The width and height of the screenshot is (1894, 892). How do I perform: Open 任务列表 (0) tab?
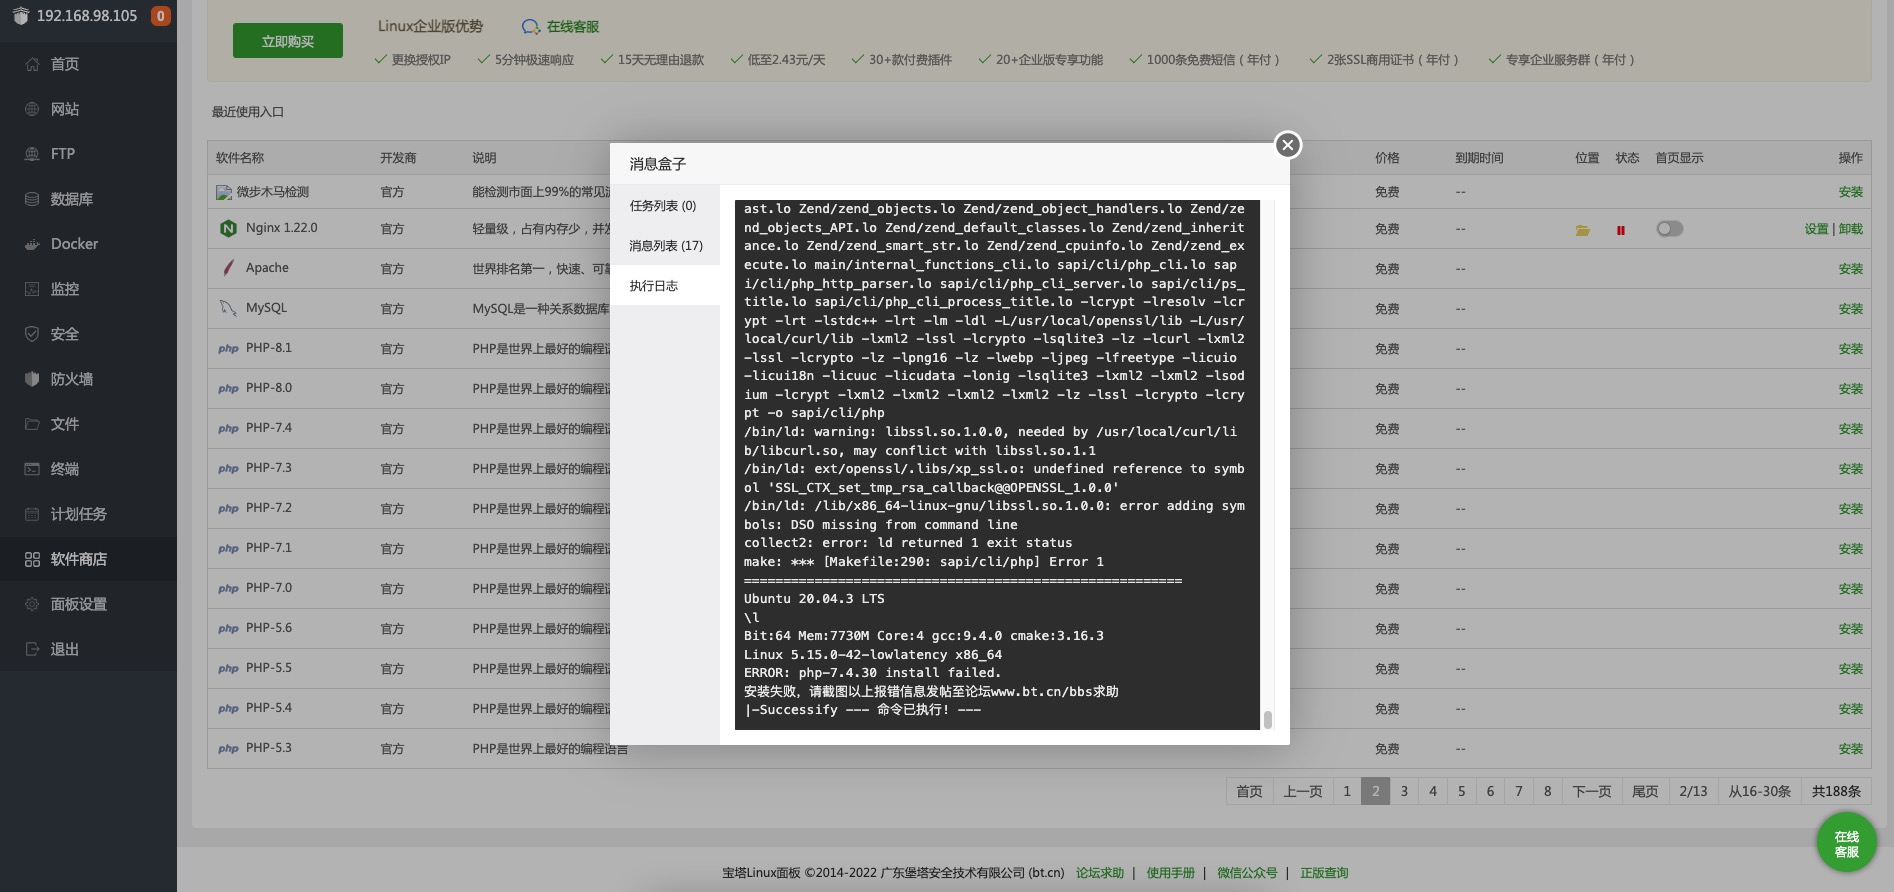664,205
